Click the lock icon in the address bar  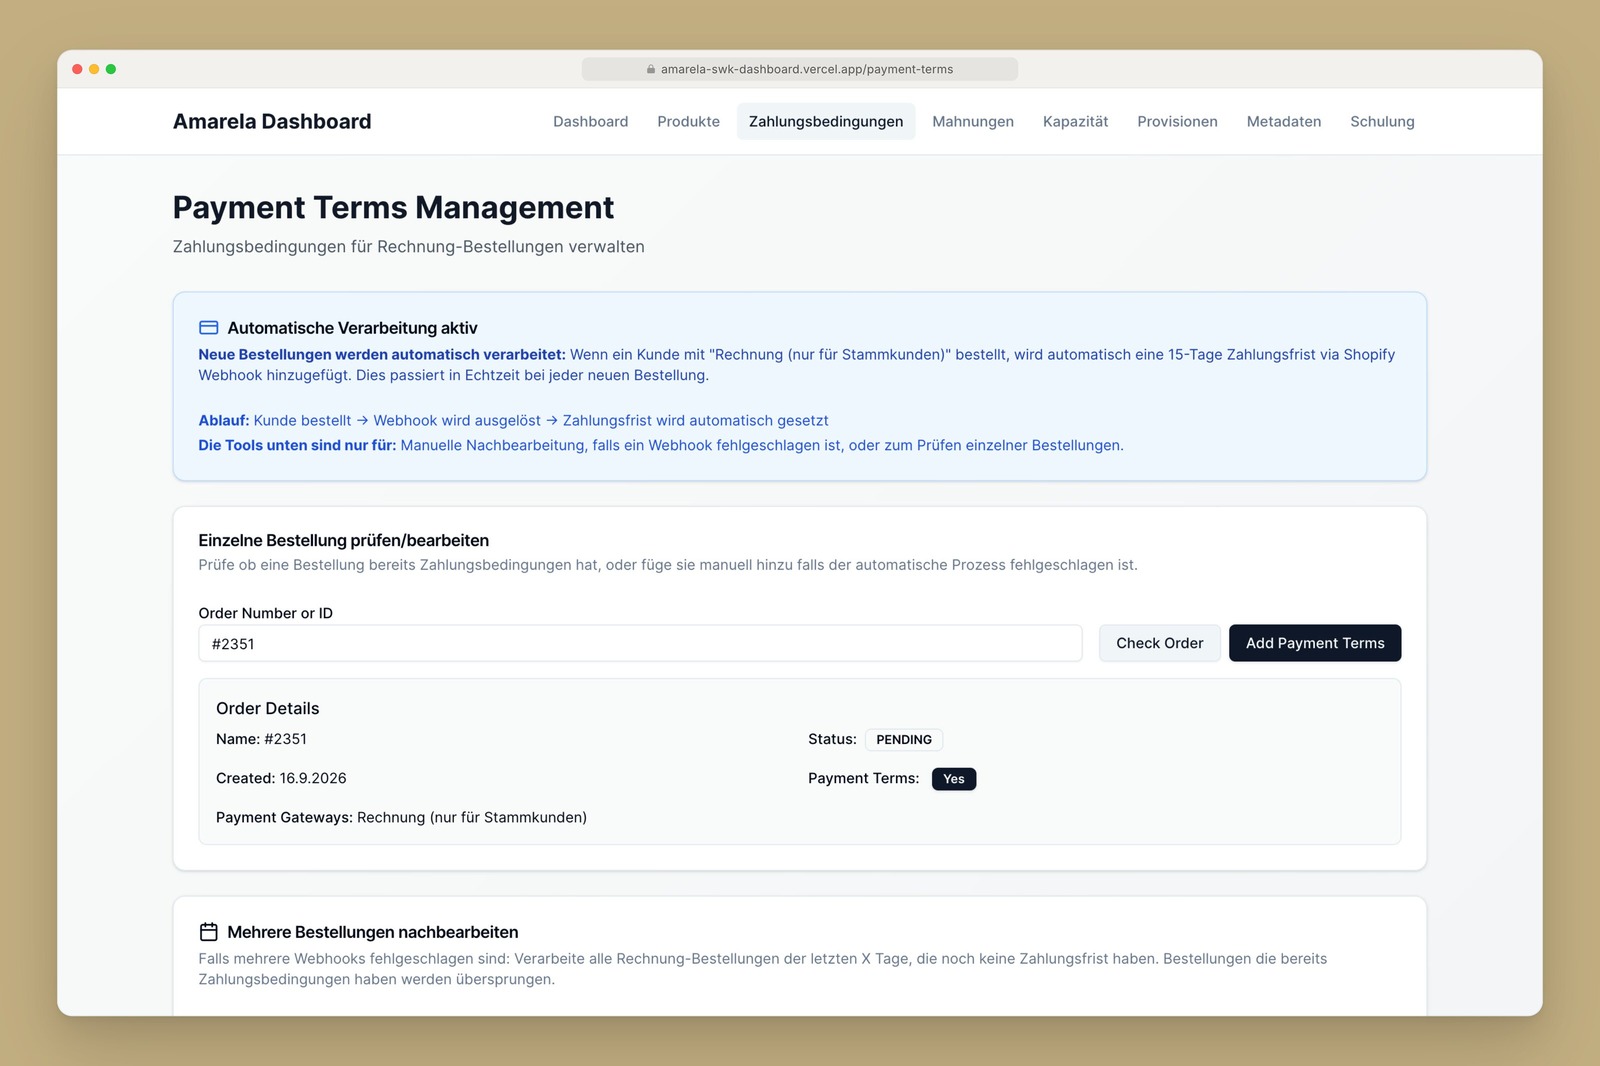click(651, 70)
